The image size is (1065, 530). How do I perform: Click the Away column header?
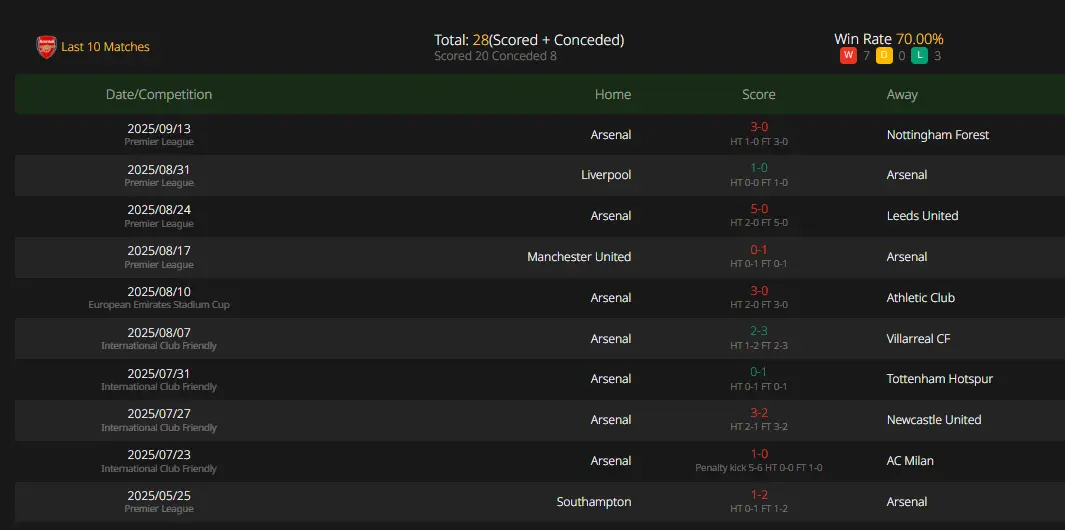click(902, 94)
